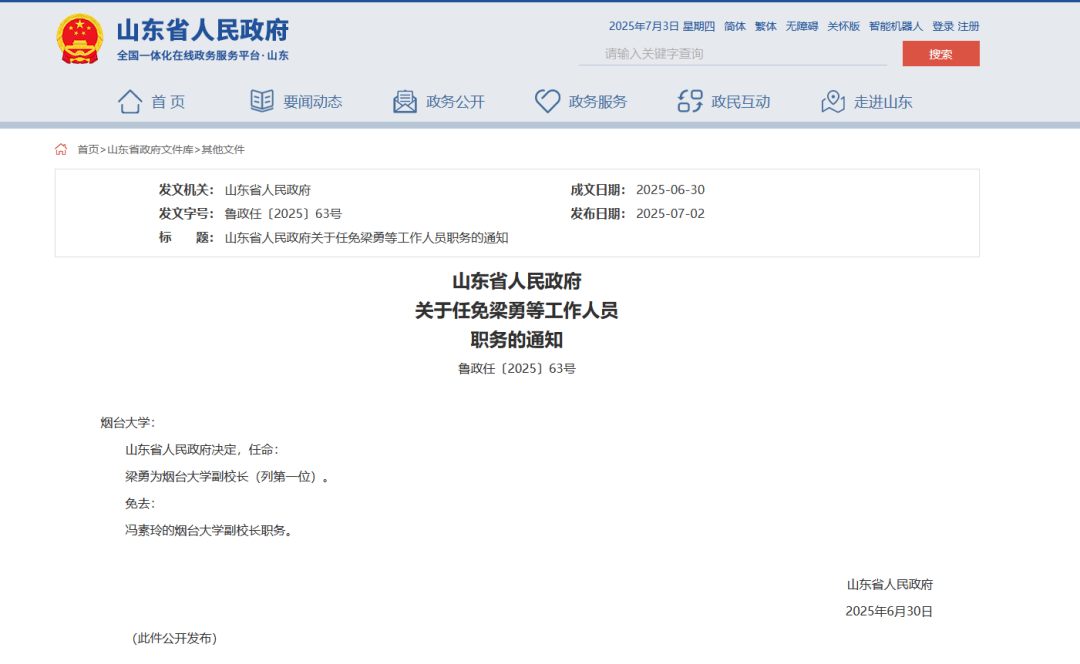
Task: Click the 发文机关 value 山东省人民政府
Action: 268,189
